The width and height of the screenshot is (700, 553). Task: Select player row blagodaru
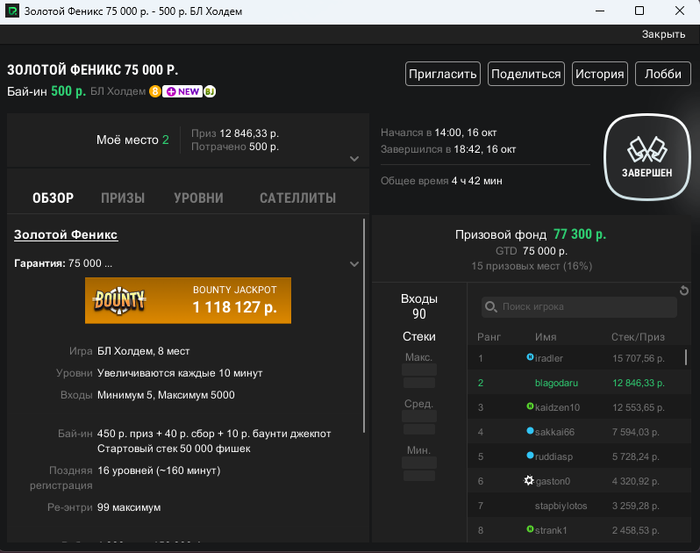[x=579, y=383]
